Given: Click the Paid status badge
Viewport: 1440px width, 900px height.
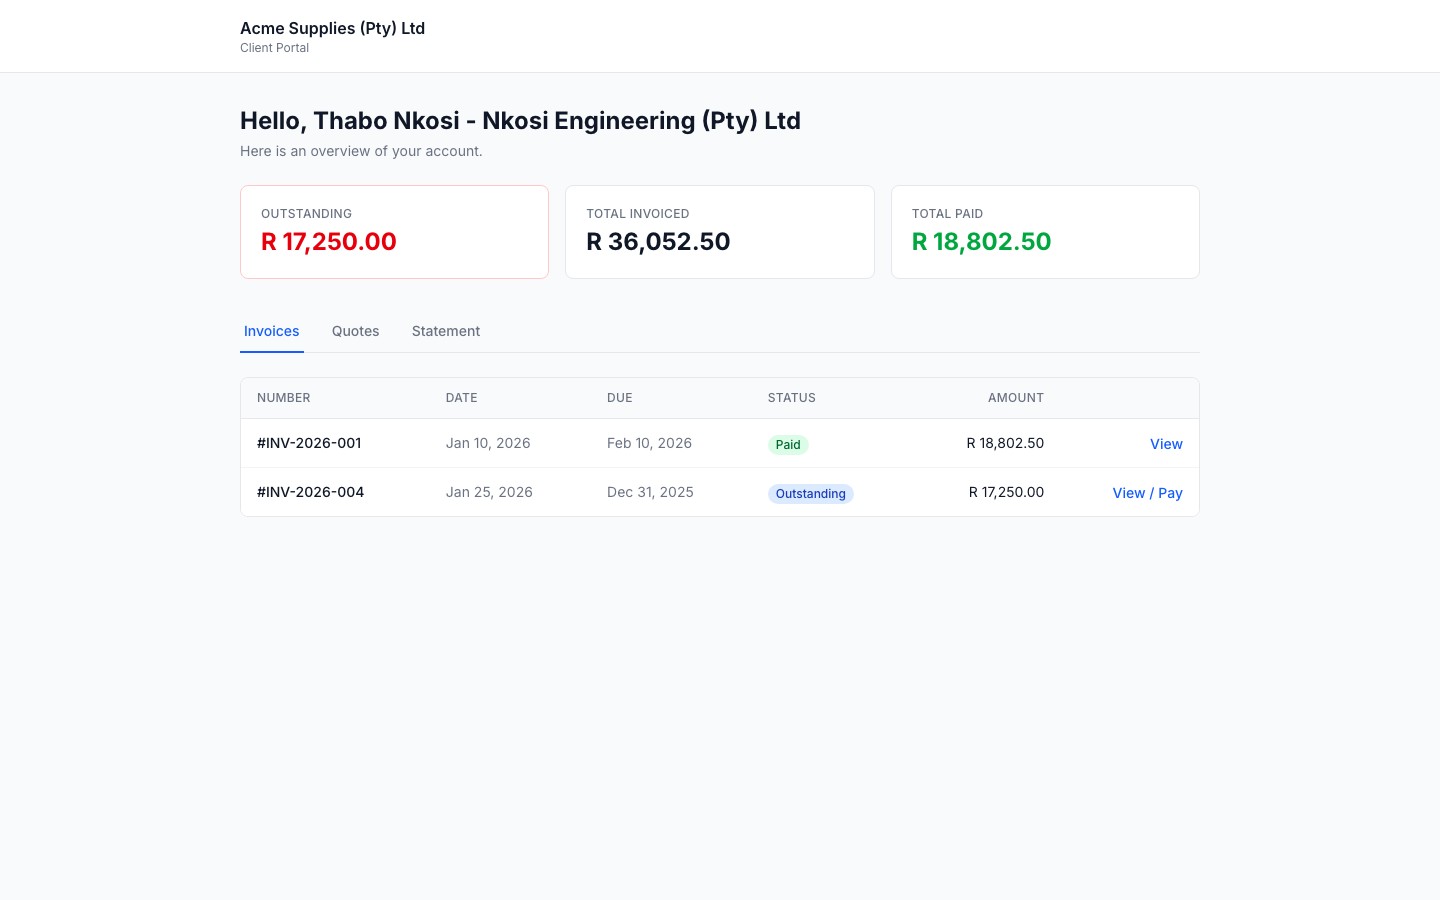Looking at the screenshot, I should tap(788, 444).
